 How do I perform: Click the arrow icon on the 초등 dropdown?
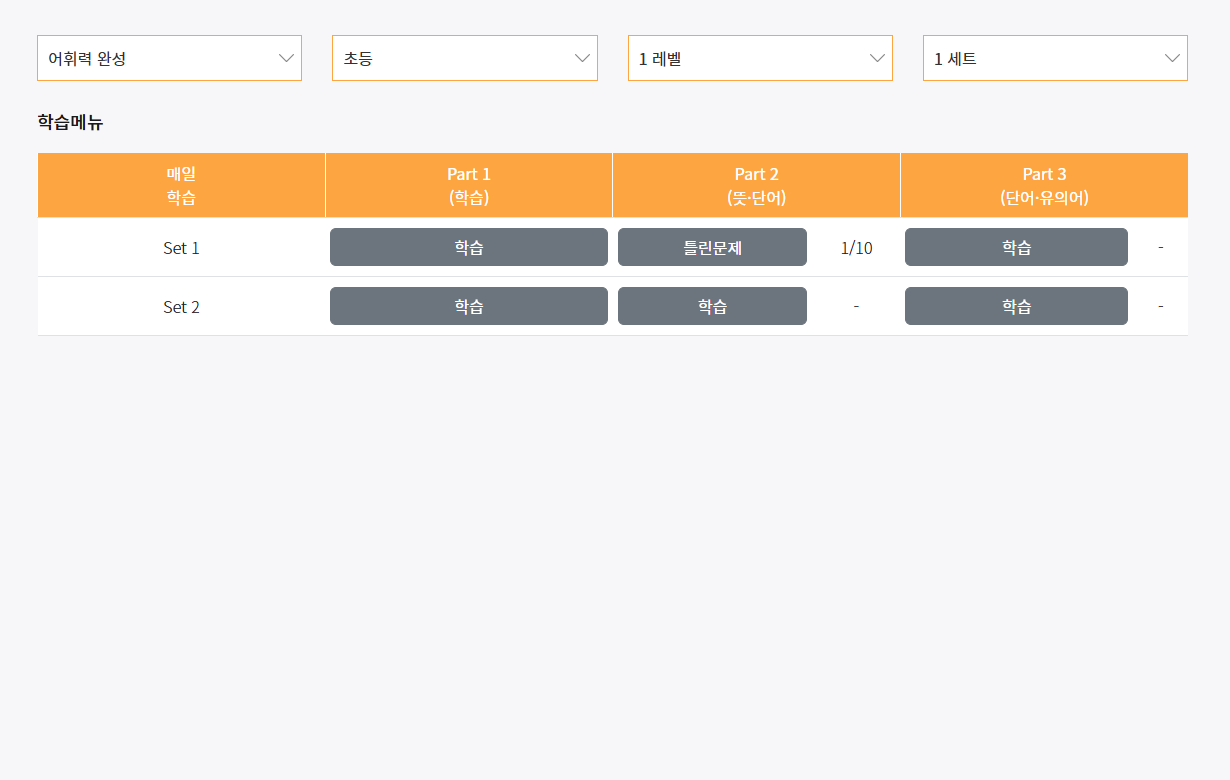[x=582, y=58]
